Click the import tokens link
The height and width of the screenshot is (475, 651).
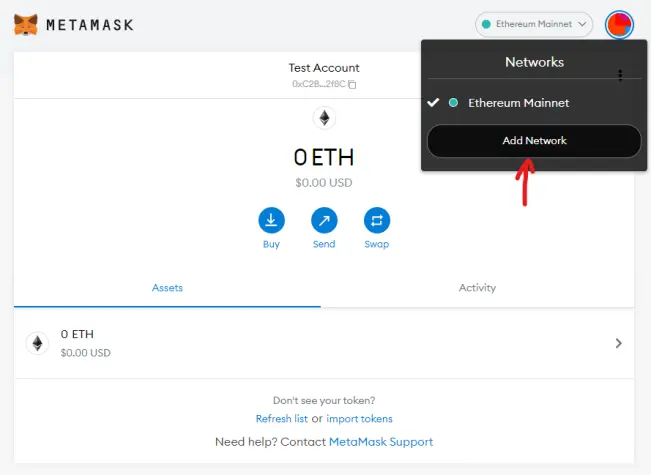pyautogui.click(x=359, y=419)
